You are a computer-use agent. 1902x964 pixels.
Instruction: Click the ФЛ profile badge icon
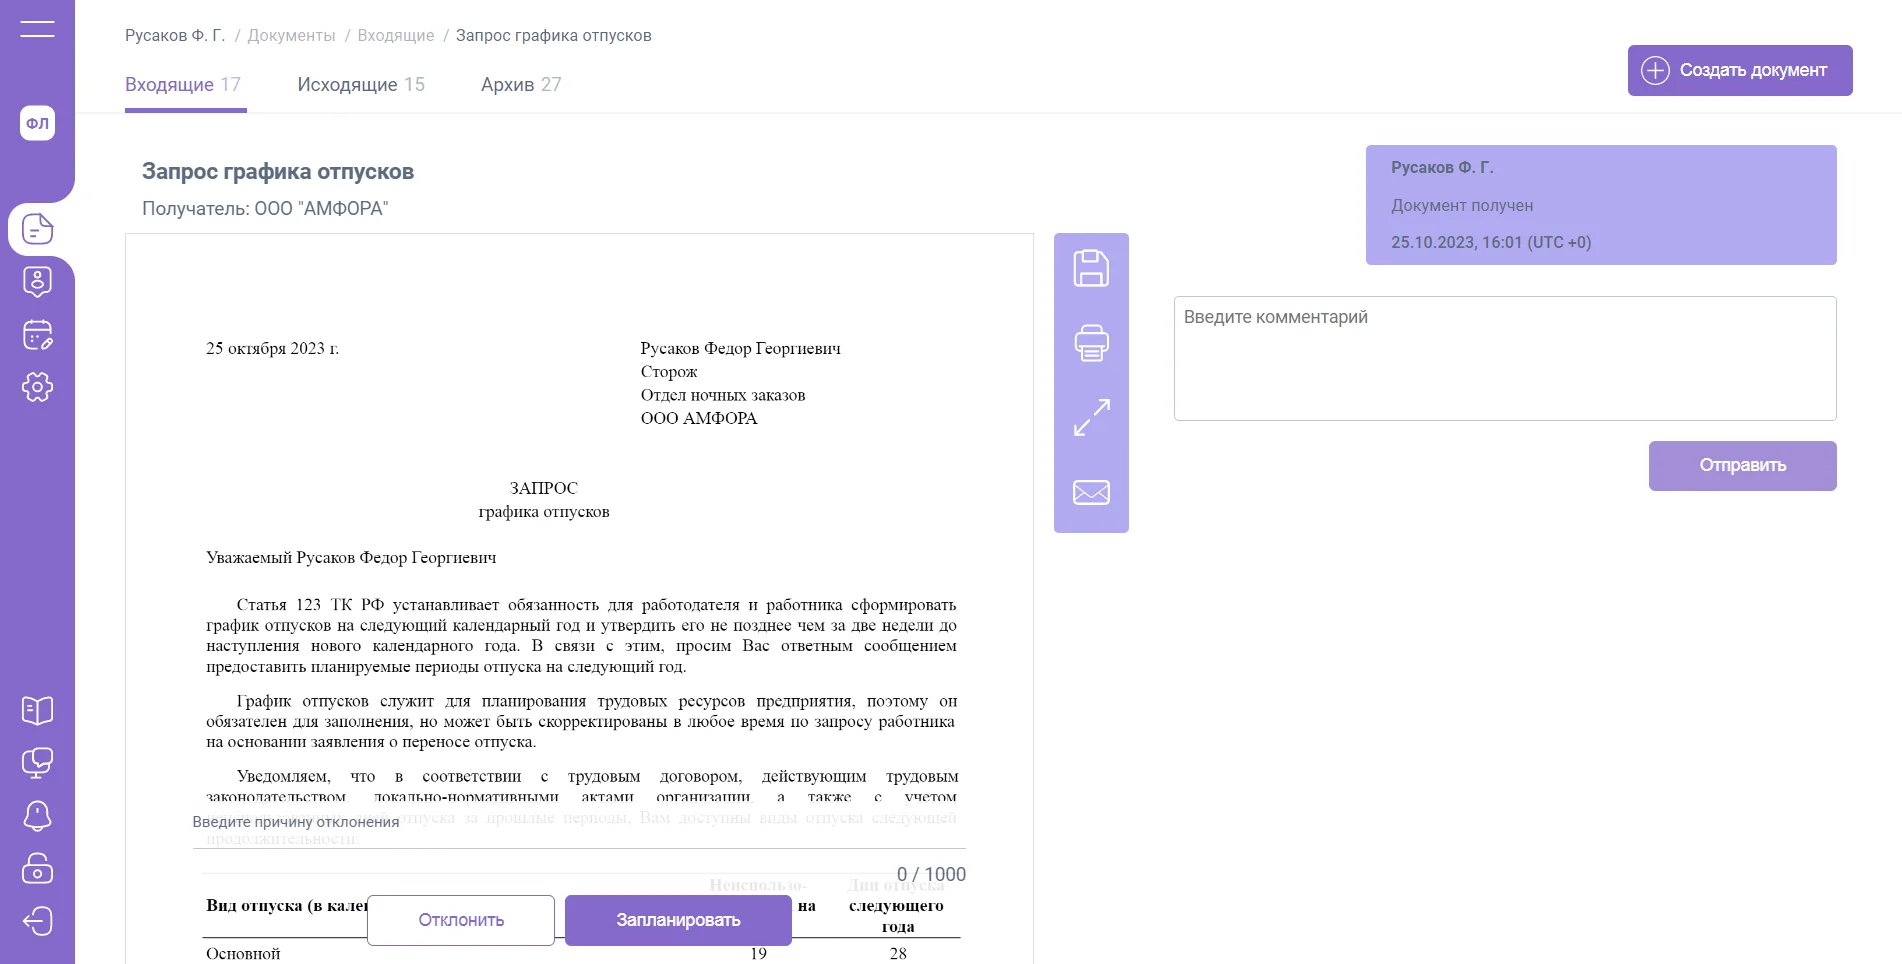point(37,123)
